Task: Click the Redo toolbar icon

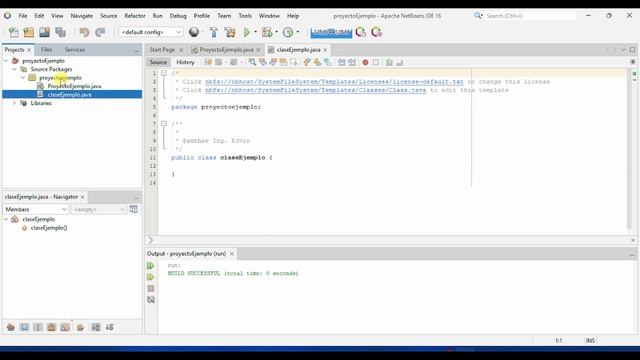Action: (x=100, y=32)
